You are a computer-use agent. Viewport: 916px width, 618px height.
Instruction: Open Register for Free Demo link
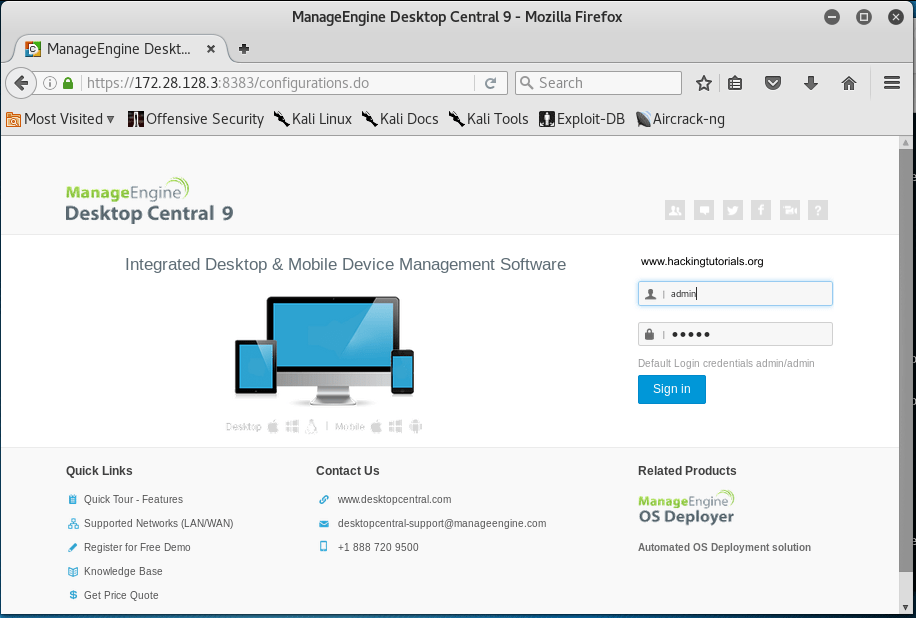click(x=137, y=547)
